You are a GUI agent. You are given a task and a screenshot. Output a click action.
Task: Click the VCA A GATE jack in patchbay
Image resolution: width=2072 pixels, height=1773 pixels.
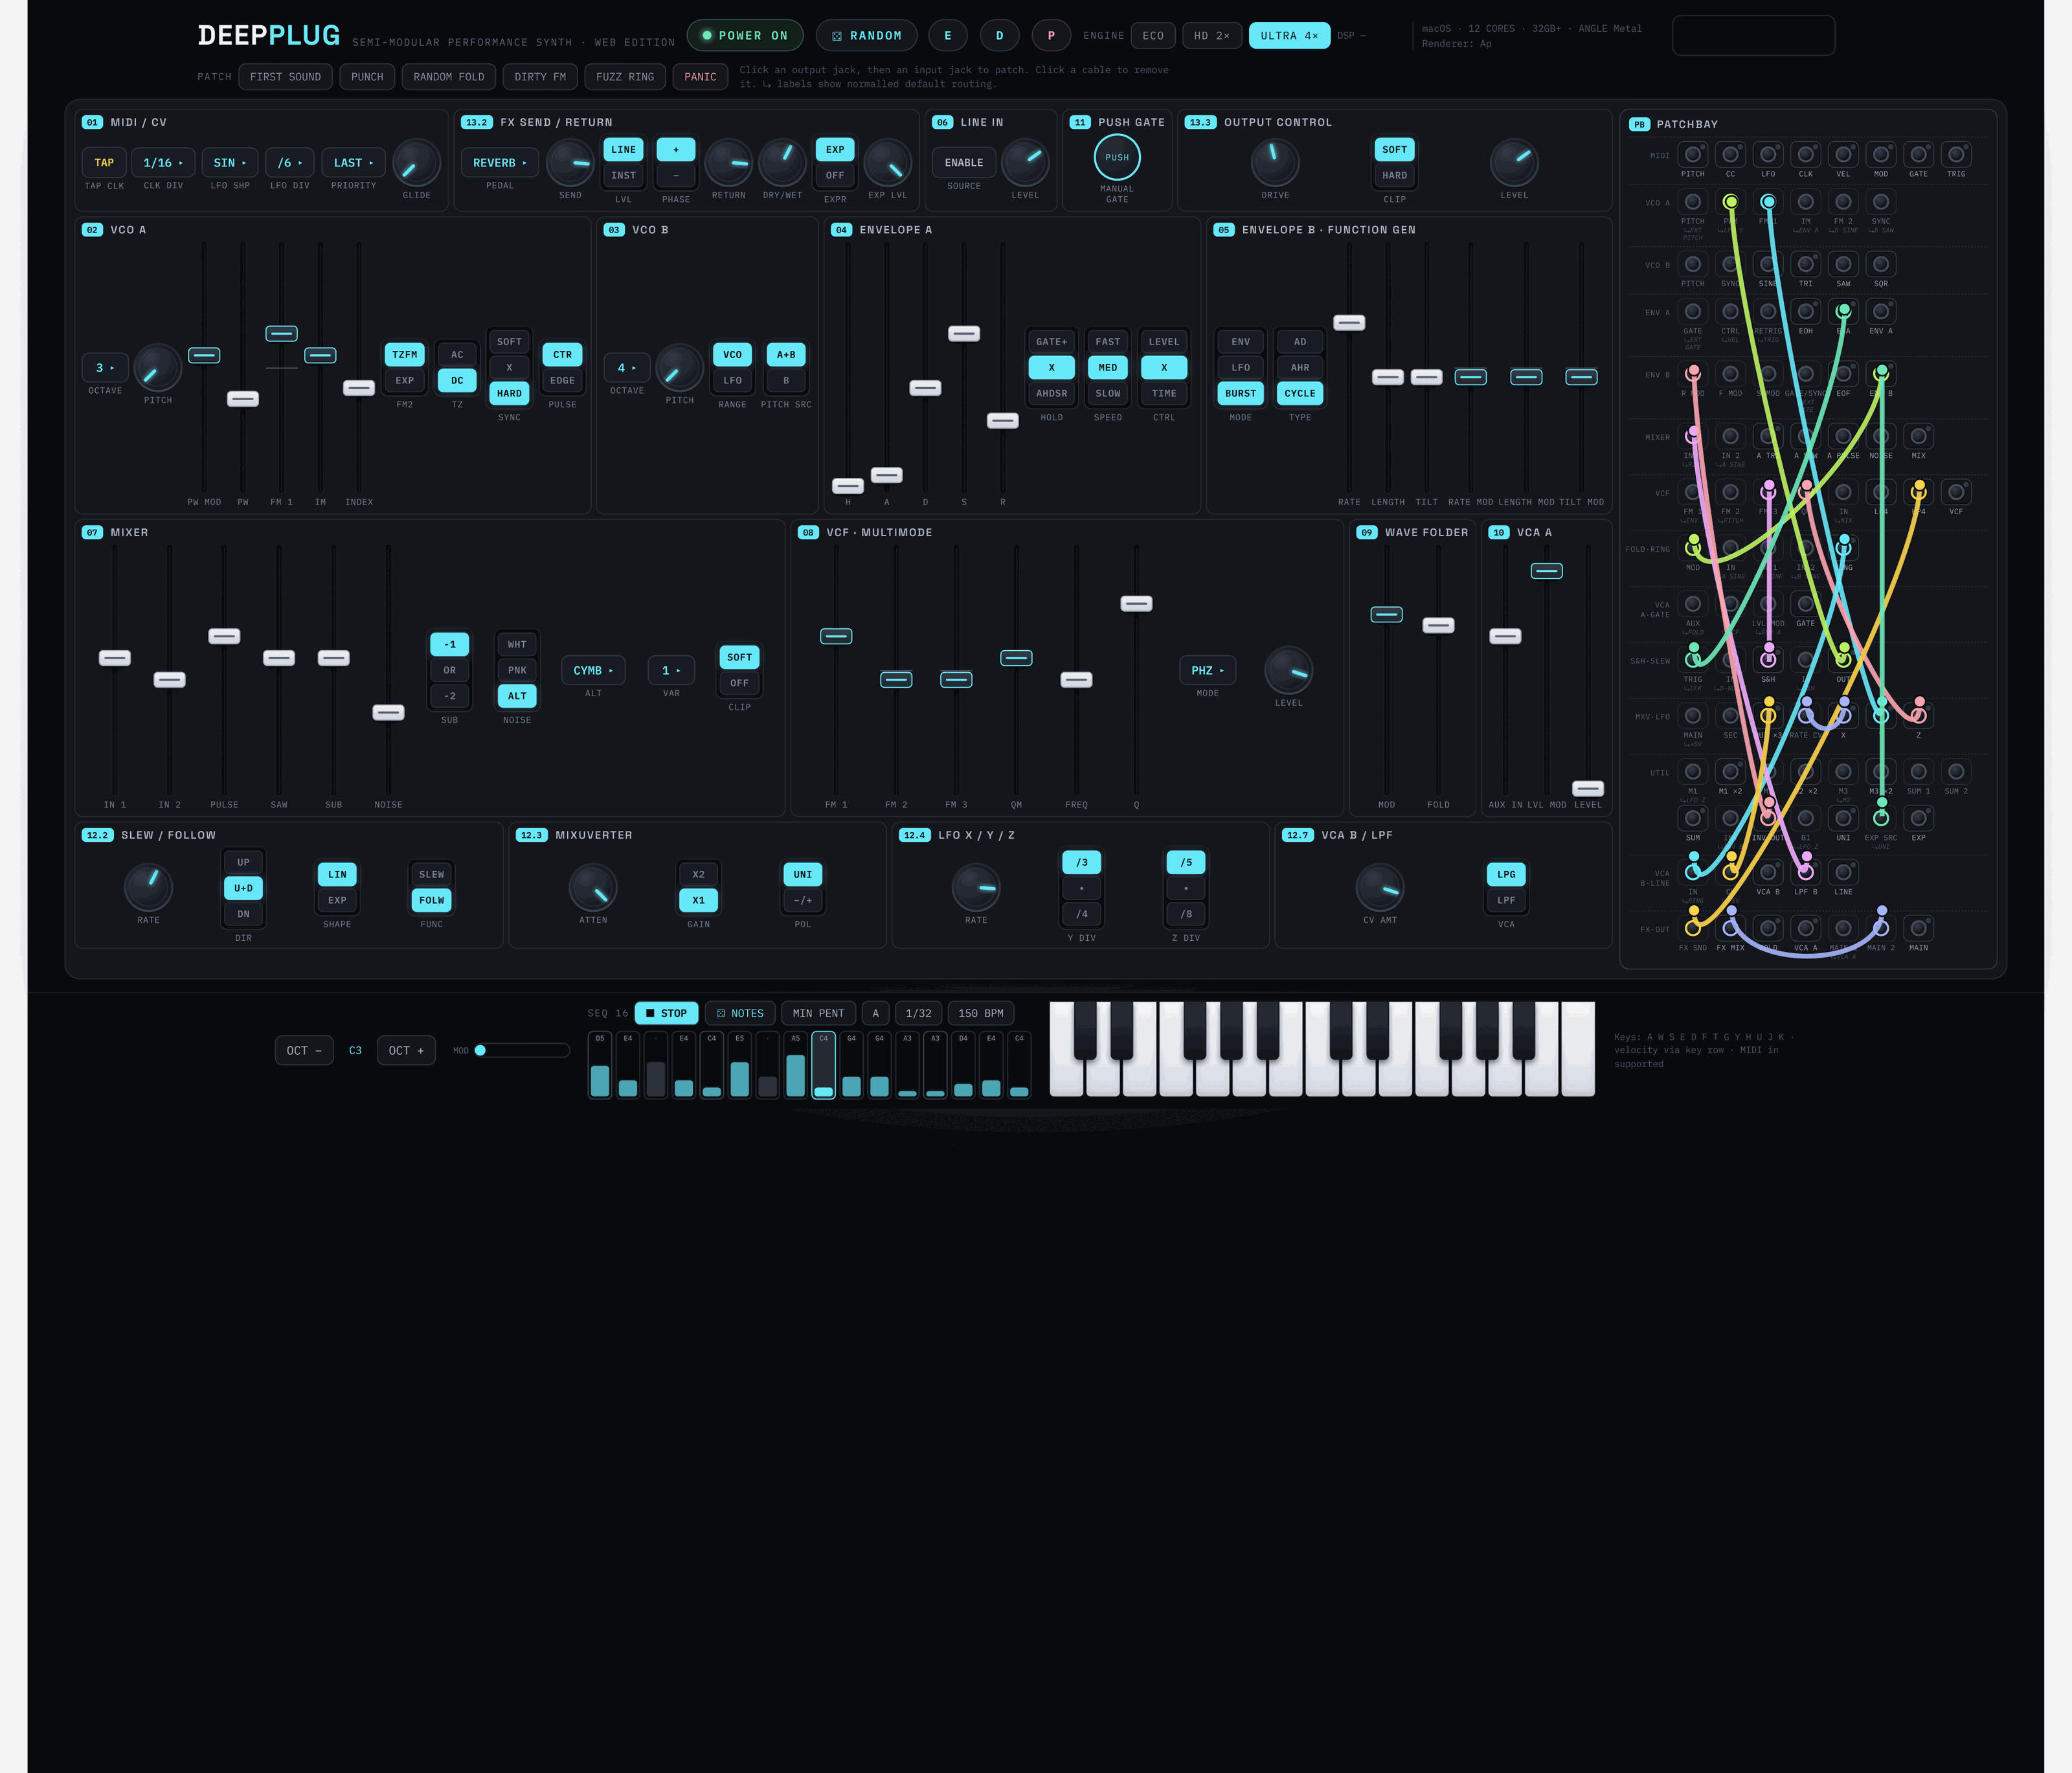1805,604
